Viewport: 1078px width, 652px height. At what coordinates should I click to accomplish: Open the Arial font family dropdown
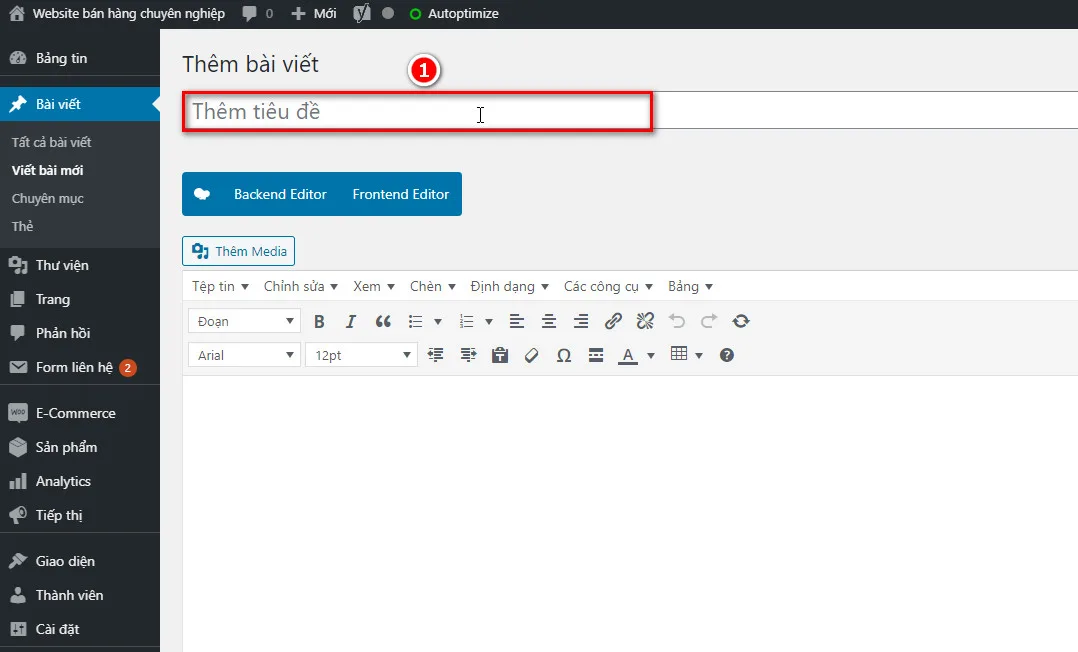tap(244, 355)
